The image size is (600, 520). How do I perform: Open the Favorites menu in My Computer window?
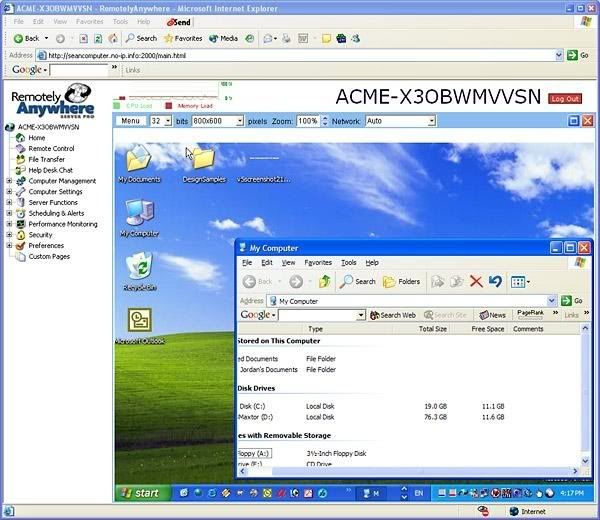click(x=318, y=263)
